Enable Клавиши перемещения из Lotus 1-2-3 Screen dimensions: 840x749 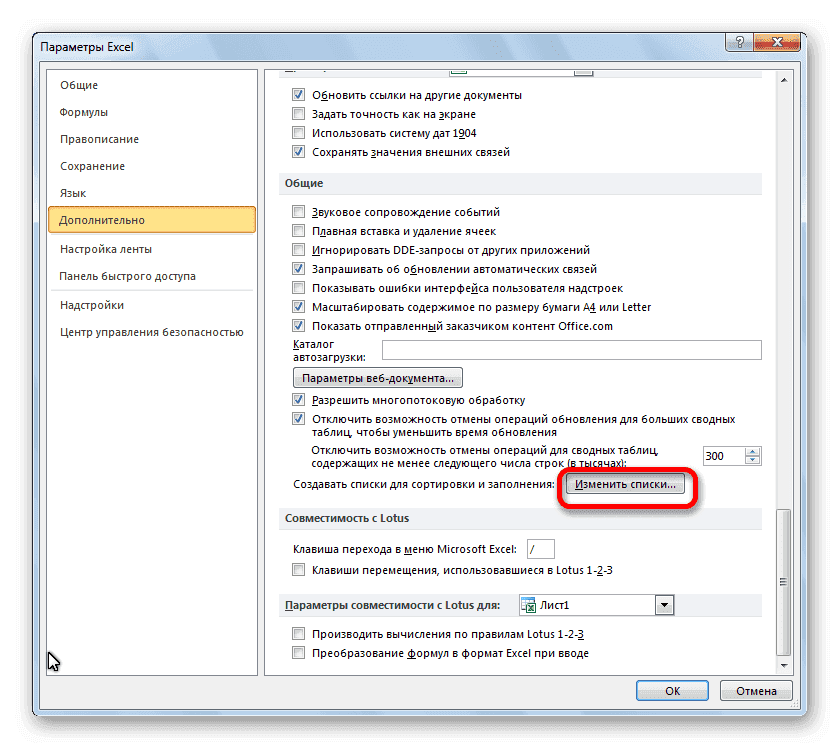pyautogui.click(x=298, y=569)
